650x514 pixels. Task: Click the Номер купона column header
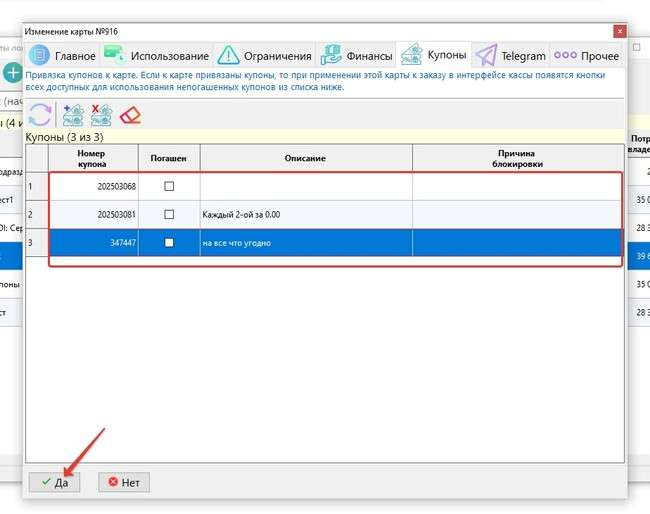coord(91,158)
